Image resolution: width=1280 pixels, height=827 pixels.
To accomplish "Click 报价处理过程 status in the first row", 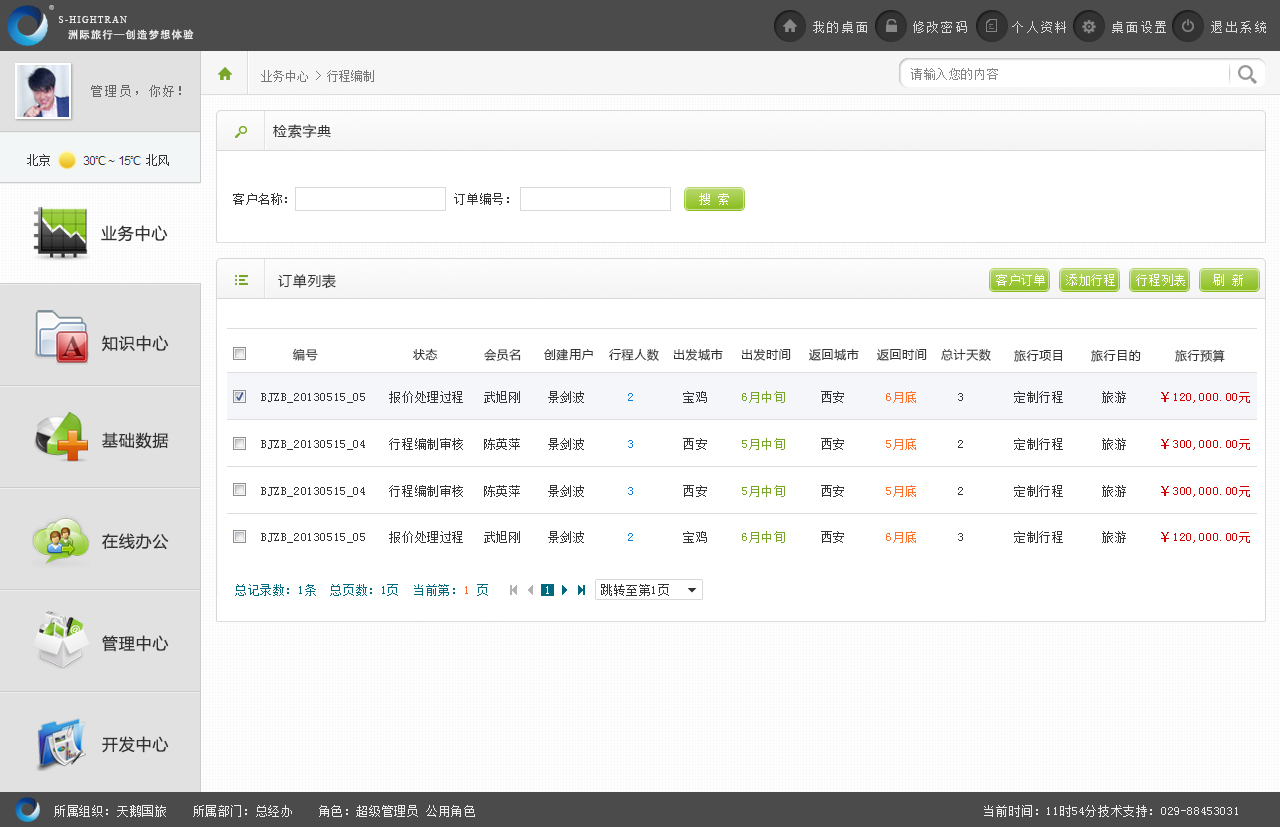I will 426,397.
